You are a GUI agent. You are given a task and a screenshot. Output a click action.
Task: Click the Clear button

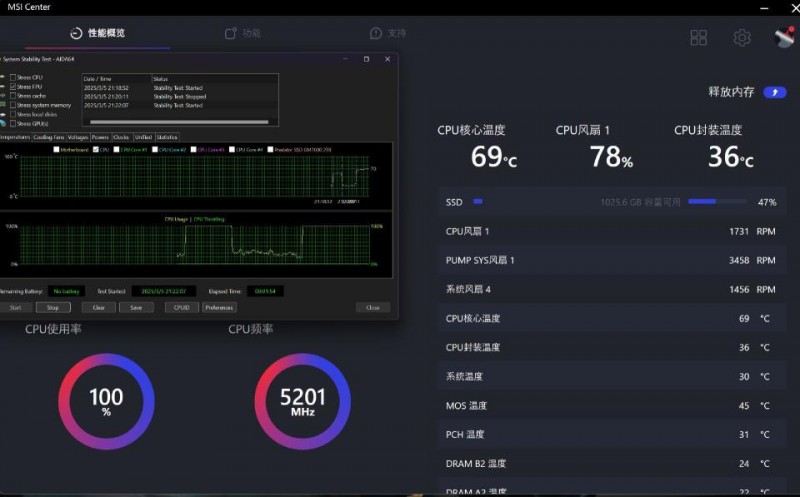point(98,307)
